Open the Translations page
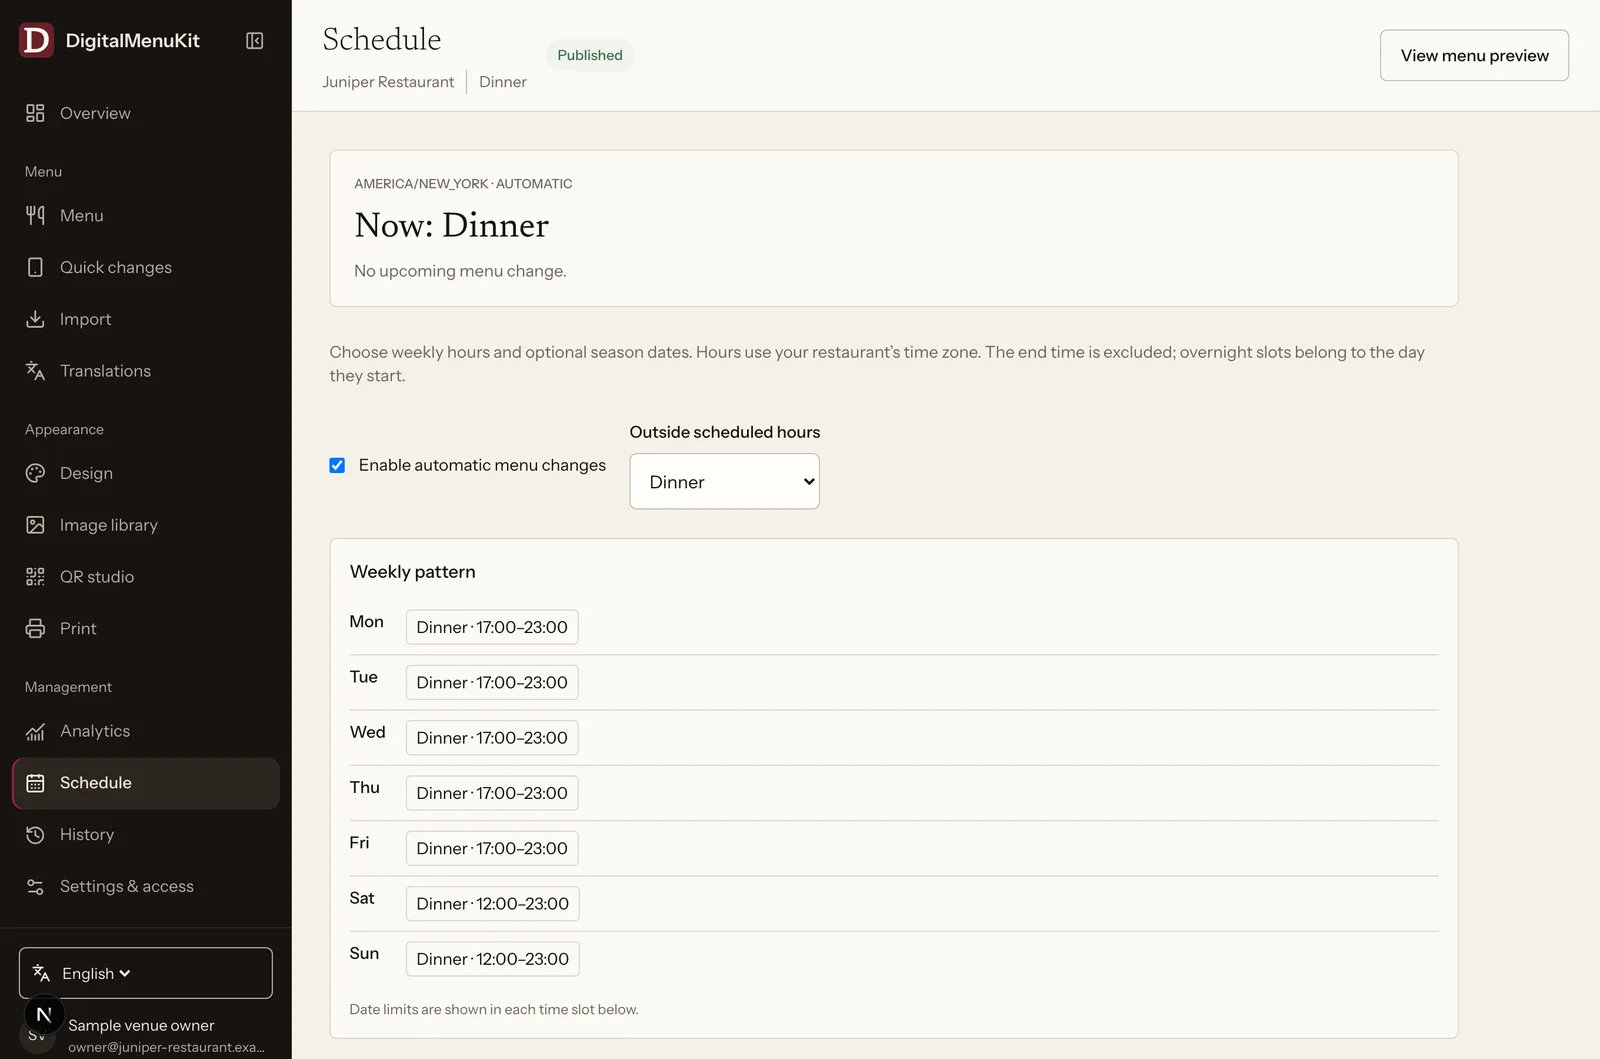Screen dimensions: 1600x1059 click(146, 371)
